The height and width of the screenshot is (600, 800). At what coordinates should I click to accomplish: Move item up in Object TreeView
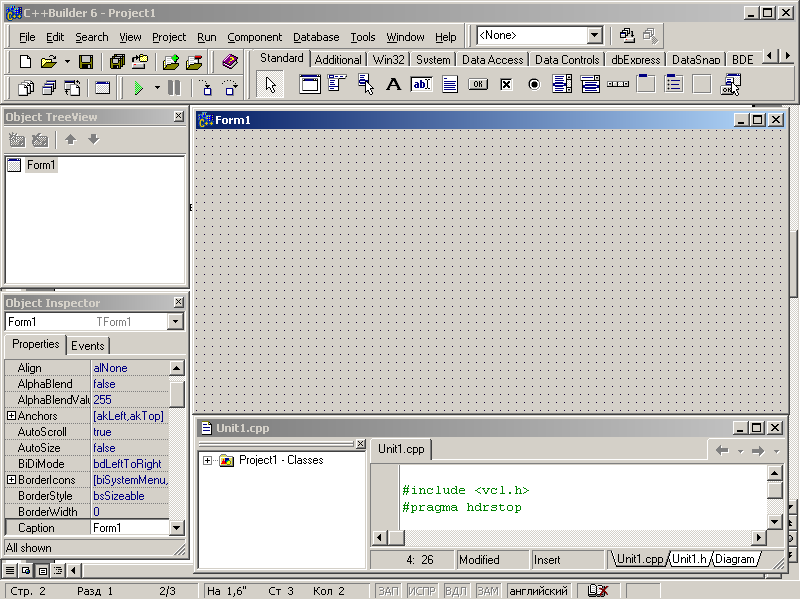click(x=70, y=139)
